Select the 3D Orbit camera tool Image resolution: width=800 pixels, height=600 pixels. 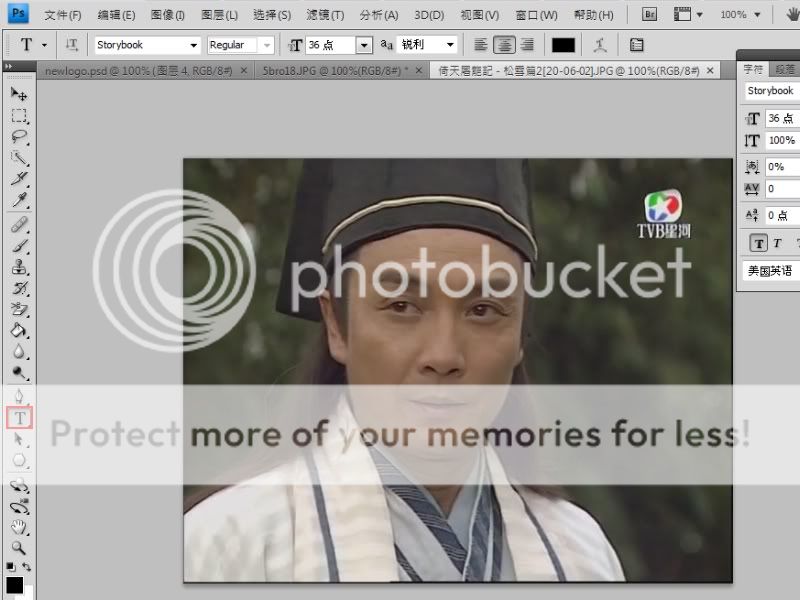pos(19,507)
